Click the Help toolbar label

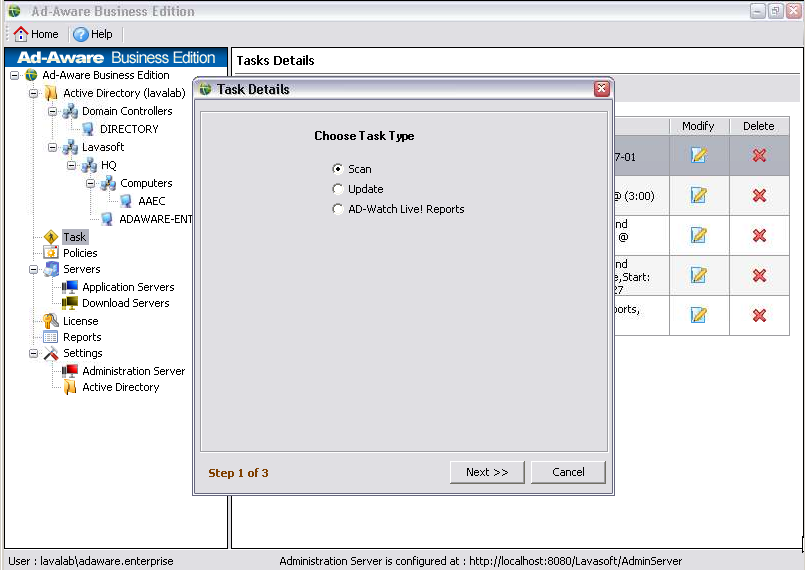click(x=102, y=34)
